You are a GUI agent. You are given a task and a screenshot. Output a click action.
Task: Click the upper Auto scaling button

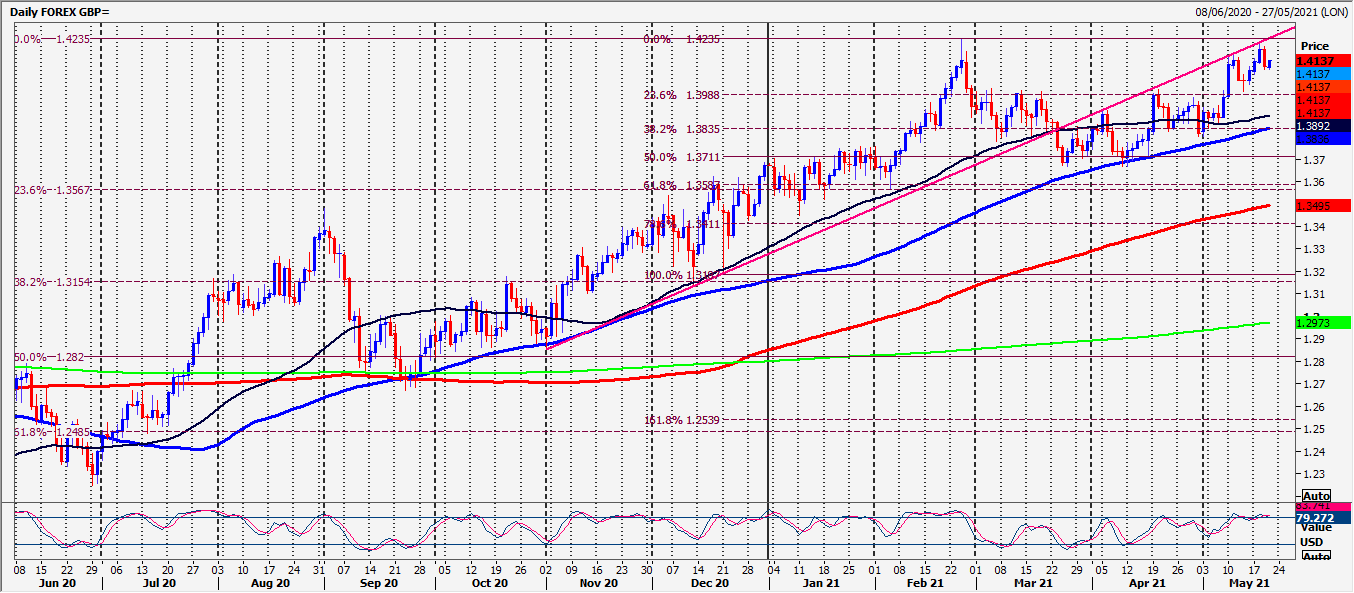tap(1318, 494)
